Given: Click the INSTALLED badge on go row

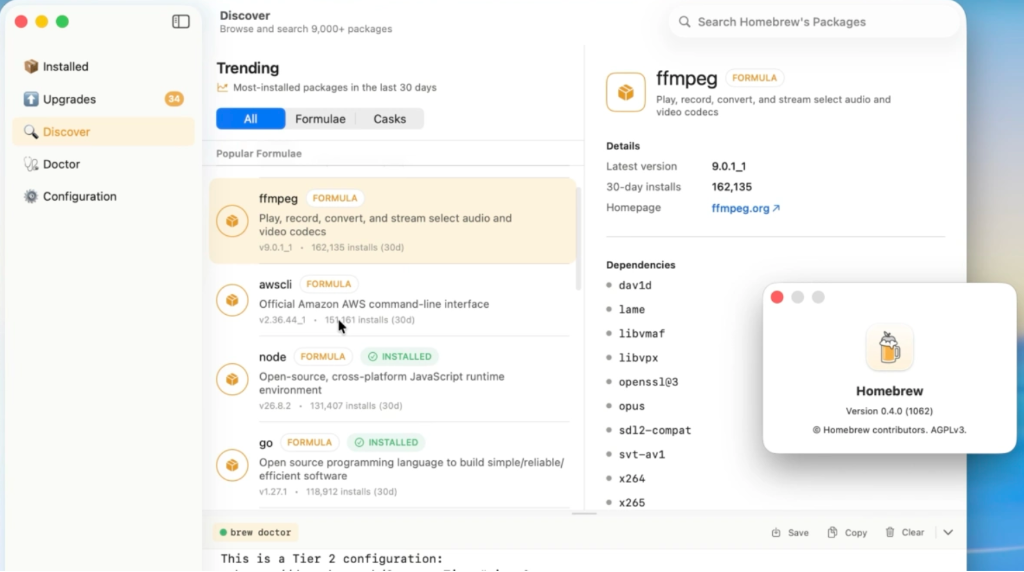Looking at the screenshot, I should tap(386, 442).
